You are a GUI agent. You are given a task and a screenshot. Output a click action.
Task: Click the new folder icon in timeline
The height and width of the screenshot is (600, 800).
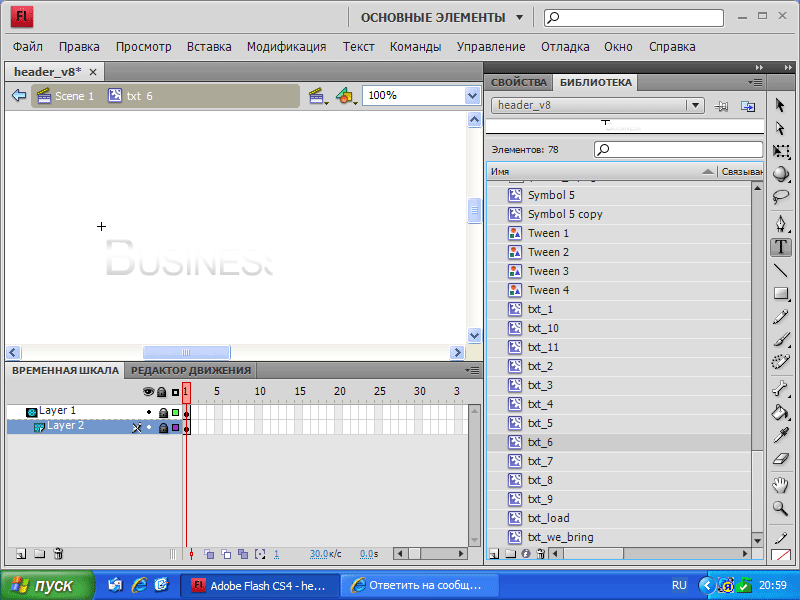(x=39, y=554)
